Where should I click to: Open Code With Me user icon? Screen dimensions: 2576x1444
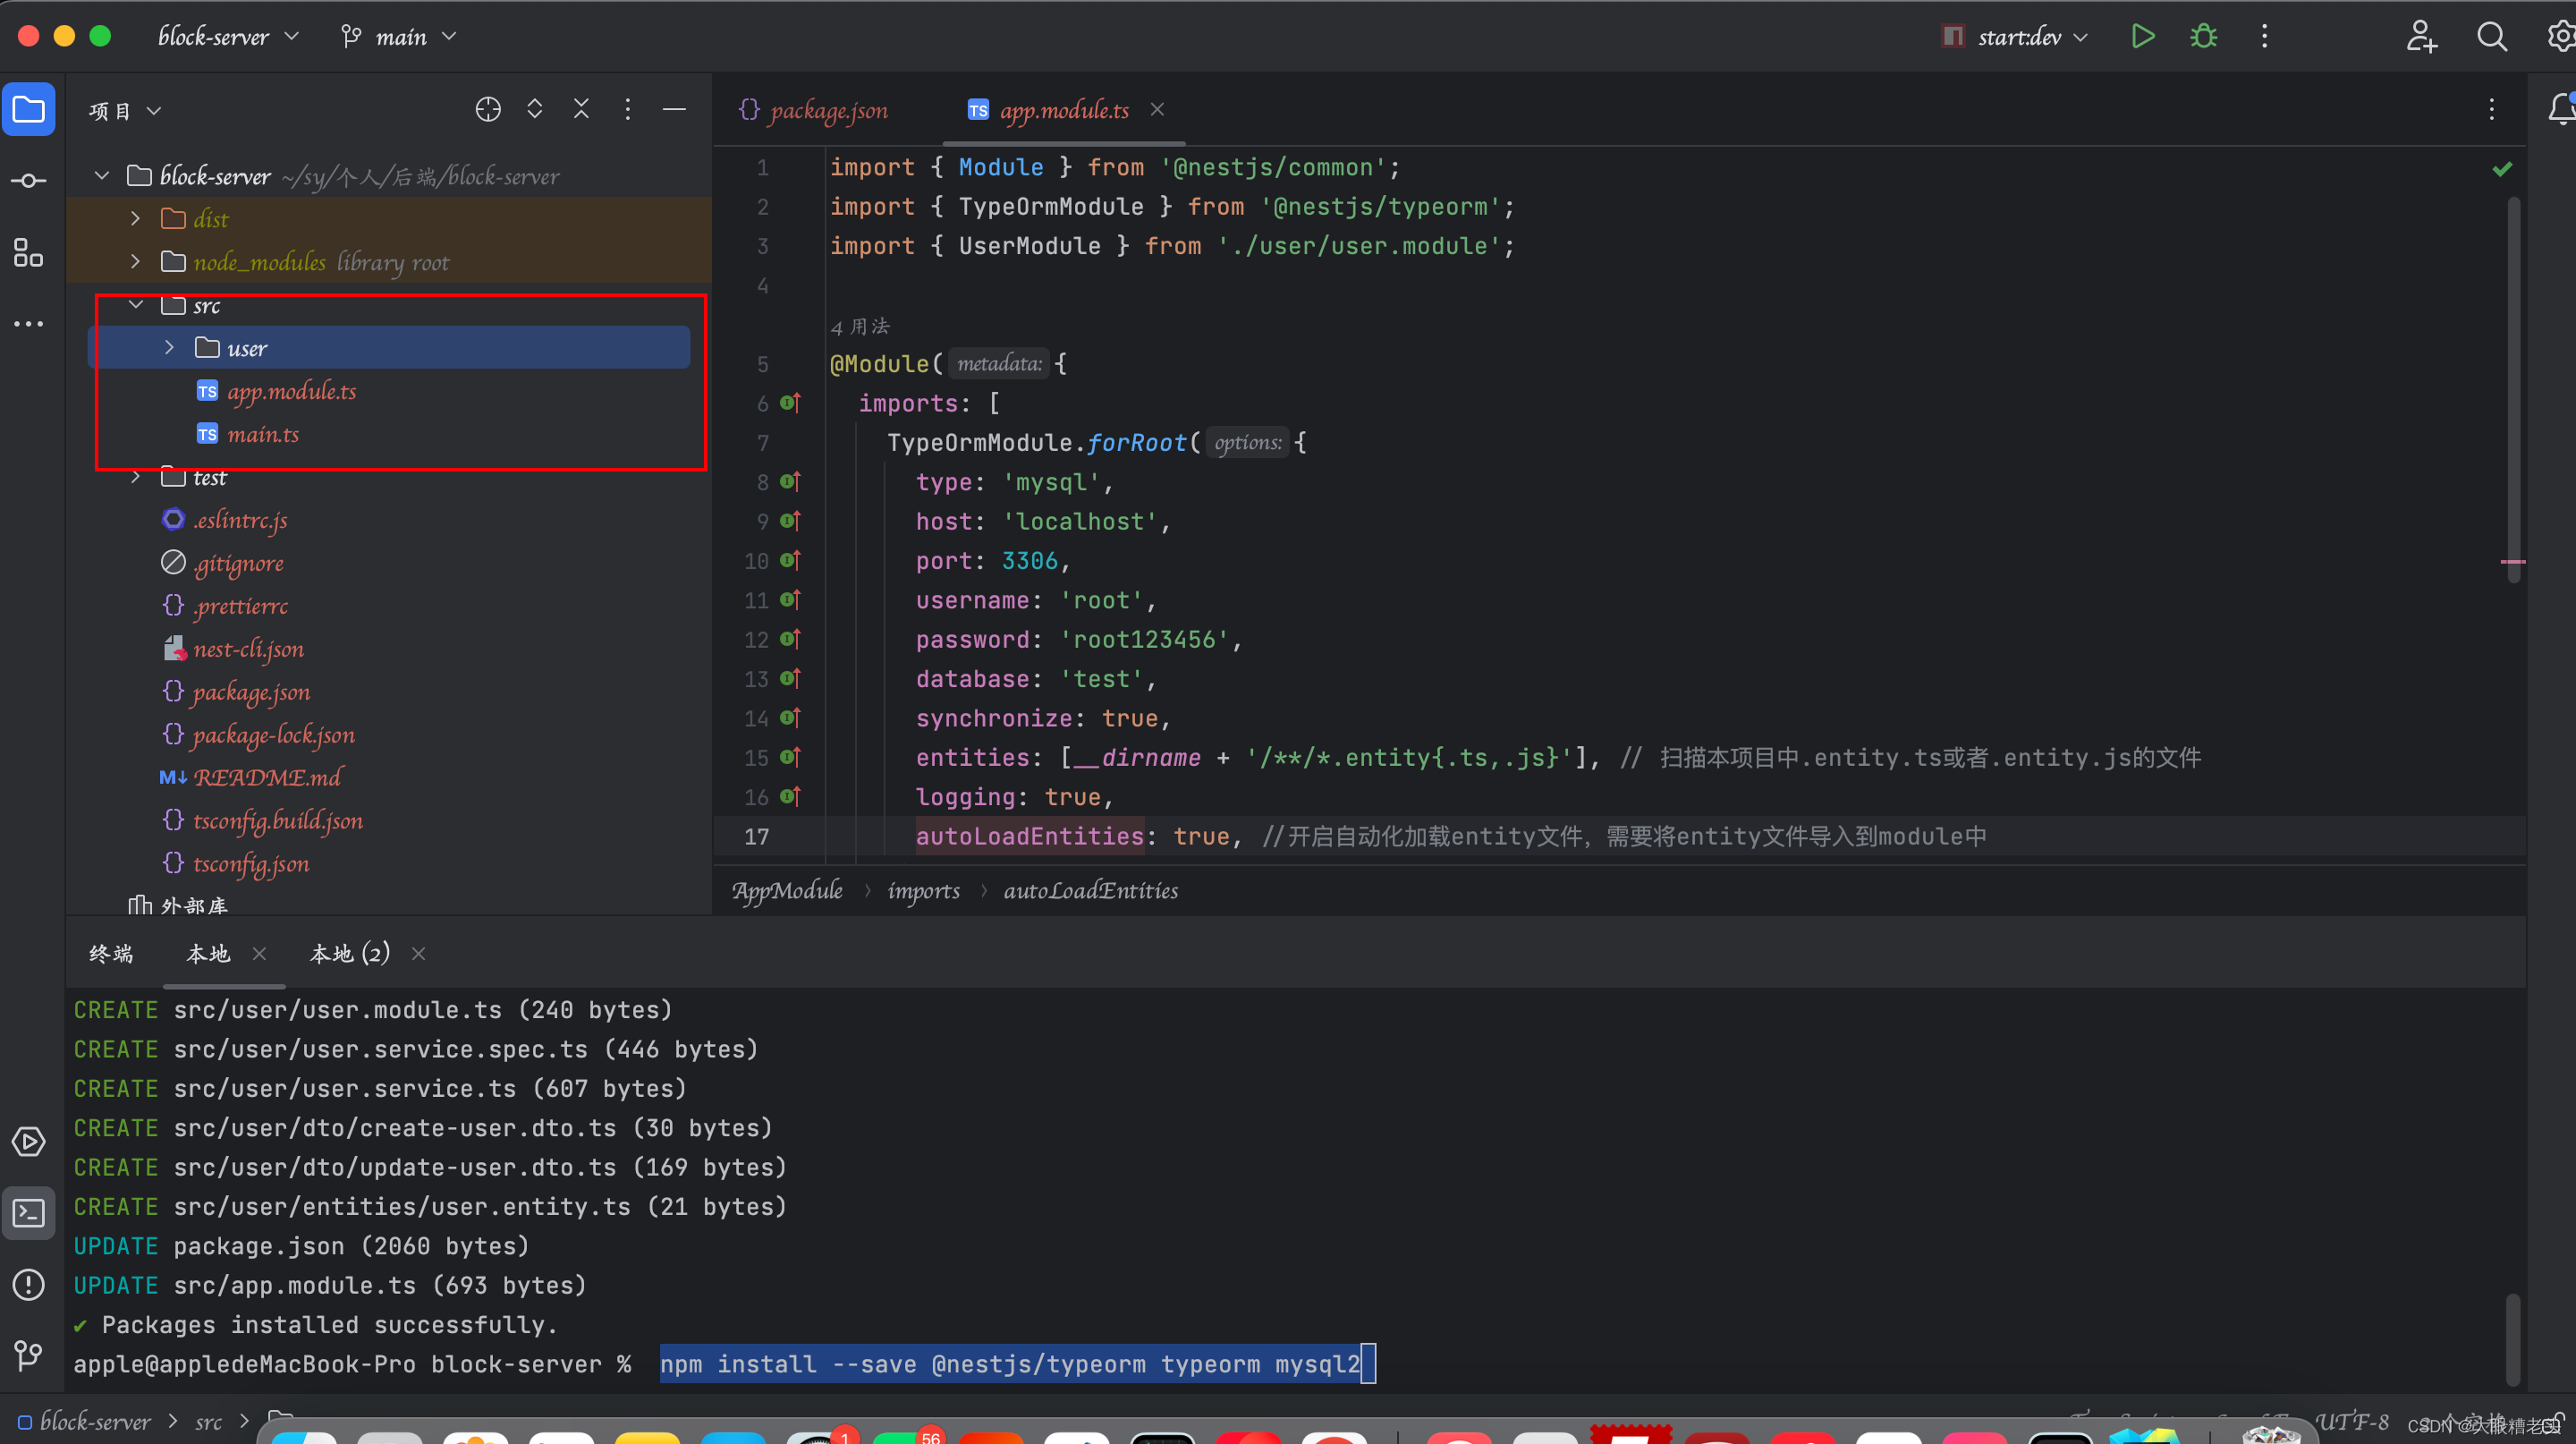tap(2421, 37)
